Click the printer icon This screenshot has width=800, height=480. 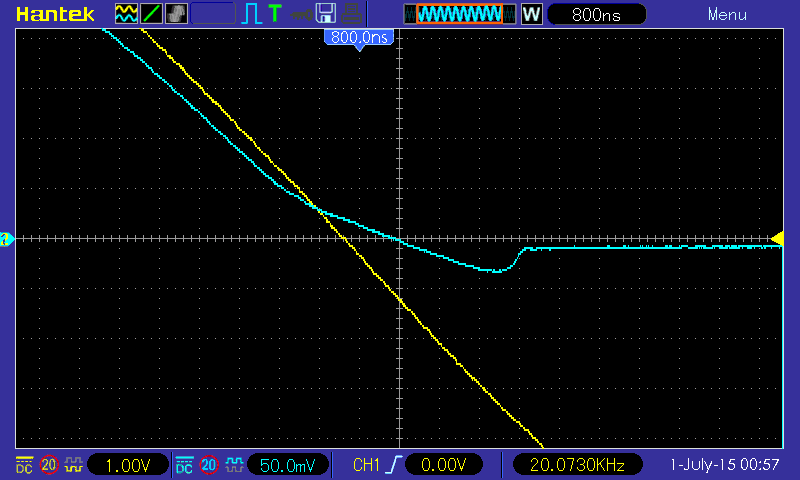[x=352, y=14]
